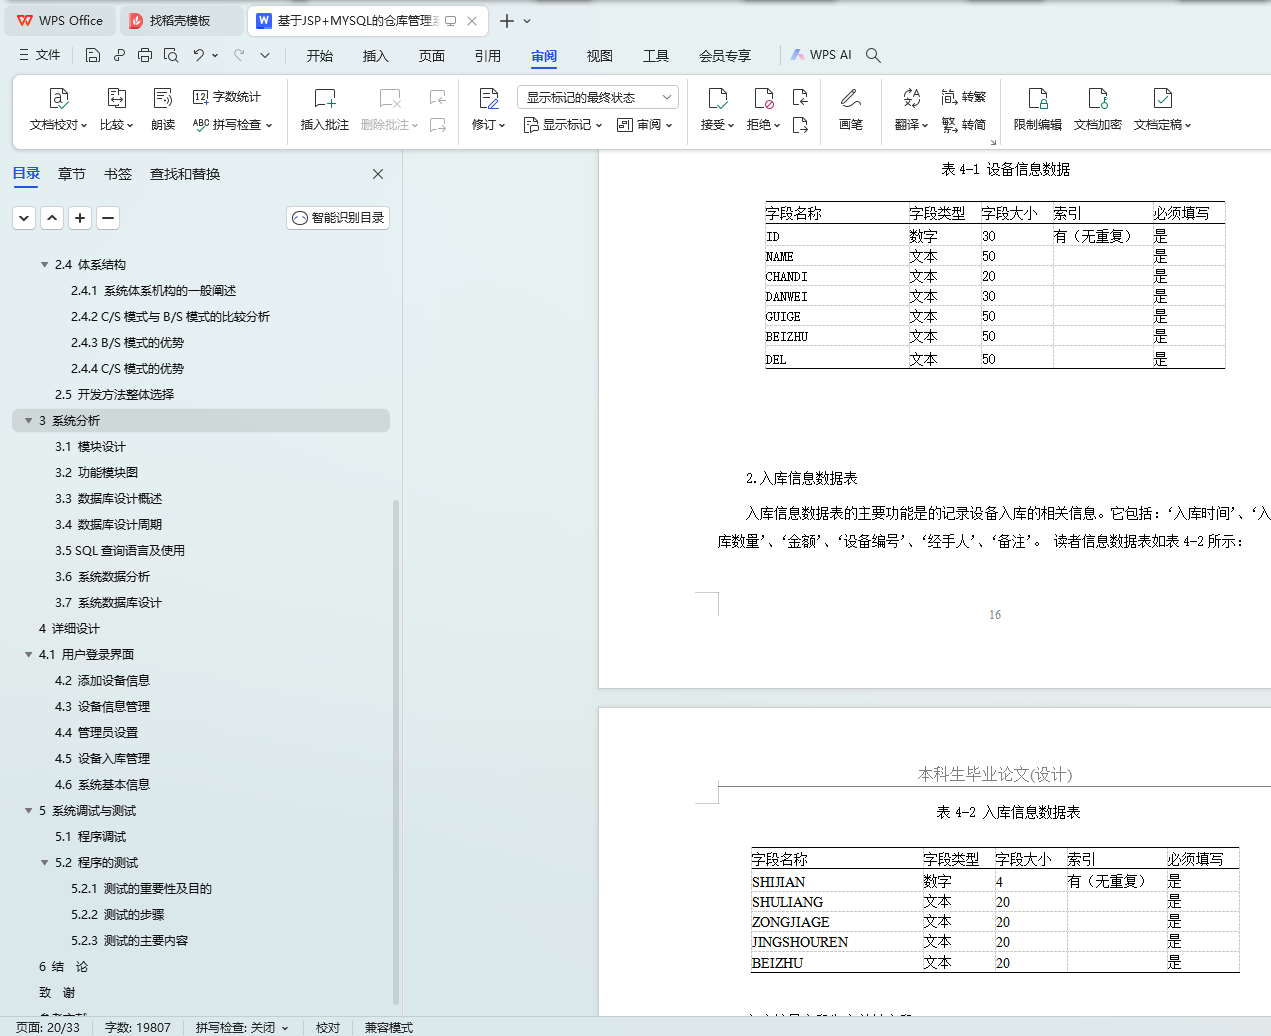Jump to 3.7 系统数据库设计 in outline
The image size is (1271, 1036).
(108, 603)
